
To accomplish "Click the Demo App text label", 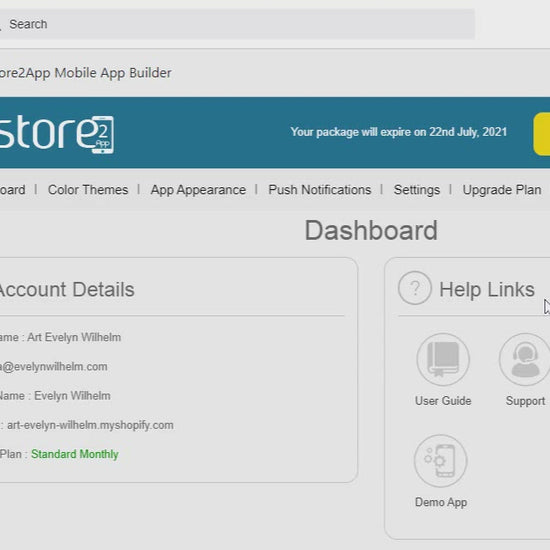I will coord(441,502).
